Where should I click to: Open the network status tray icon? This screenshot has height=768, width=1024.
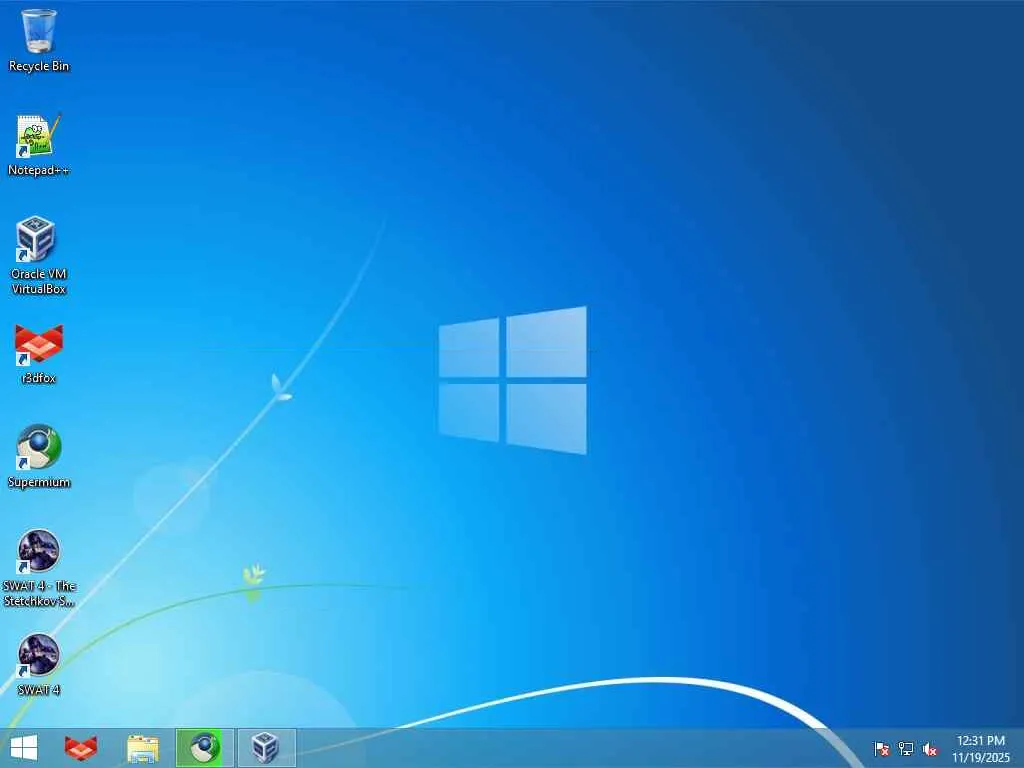click(x=906, y=749)
